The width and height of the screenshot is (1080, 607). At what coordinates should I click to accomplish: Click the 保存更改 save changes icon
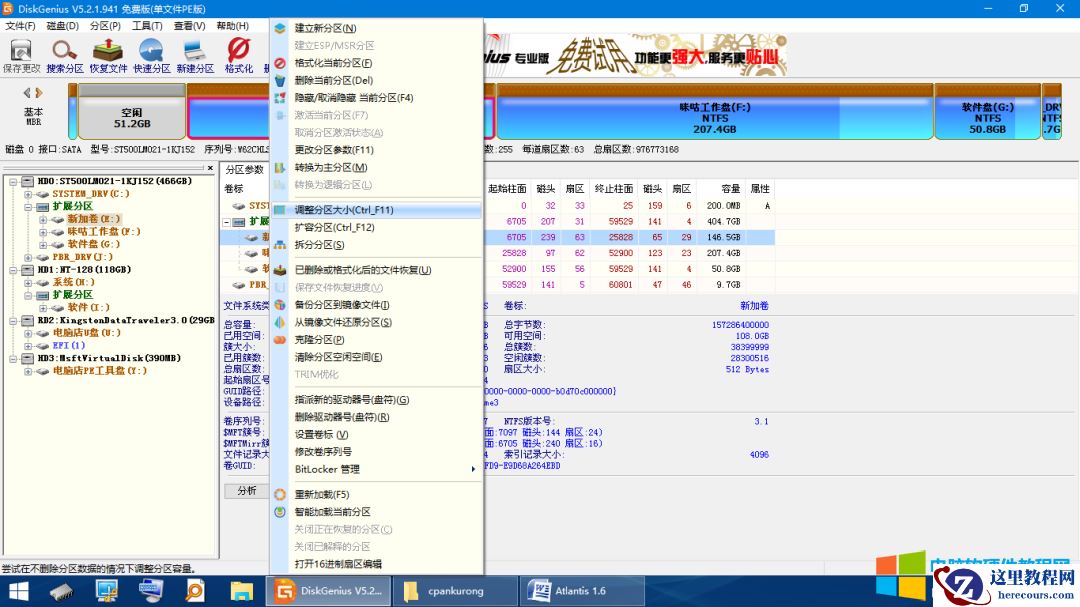coord(22,53)
